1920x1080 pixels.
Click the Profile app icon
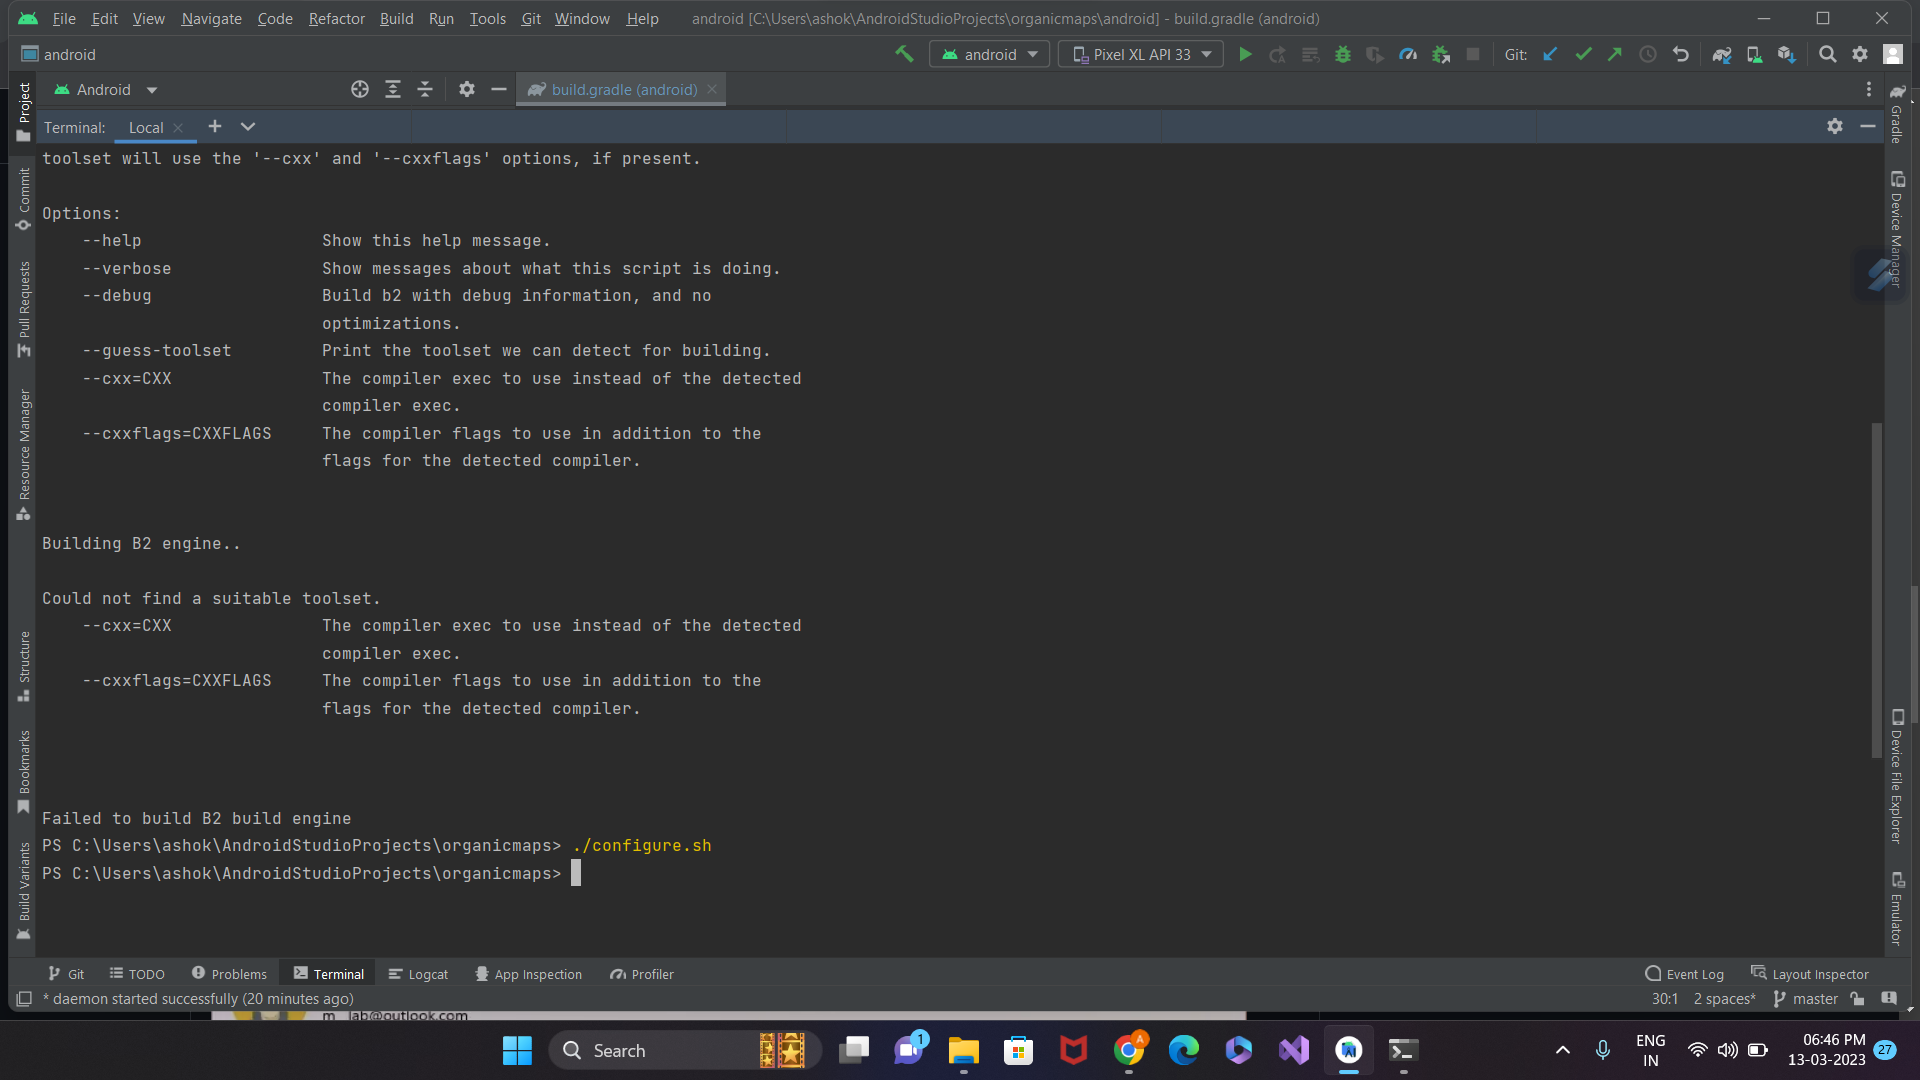click(1408, 54)
